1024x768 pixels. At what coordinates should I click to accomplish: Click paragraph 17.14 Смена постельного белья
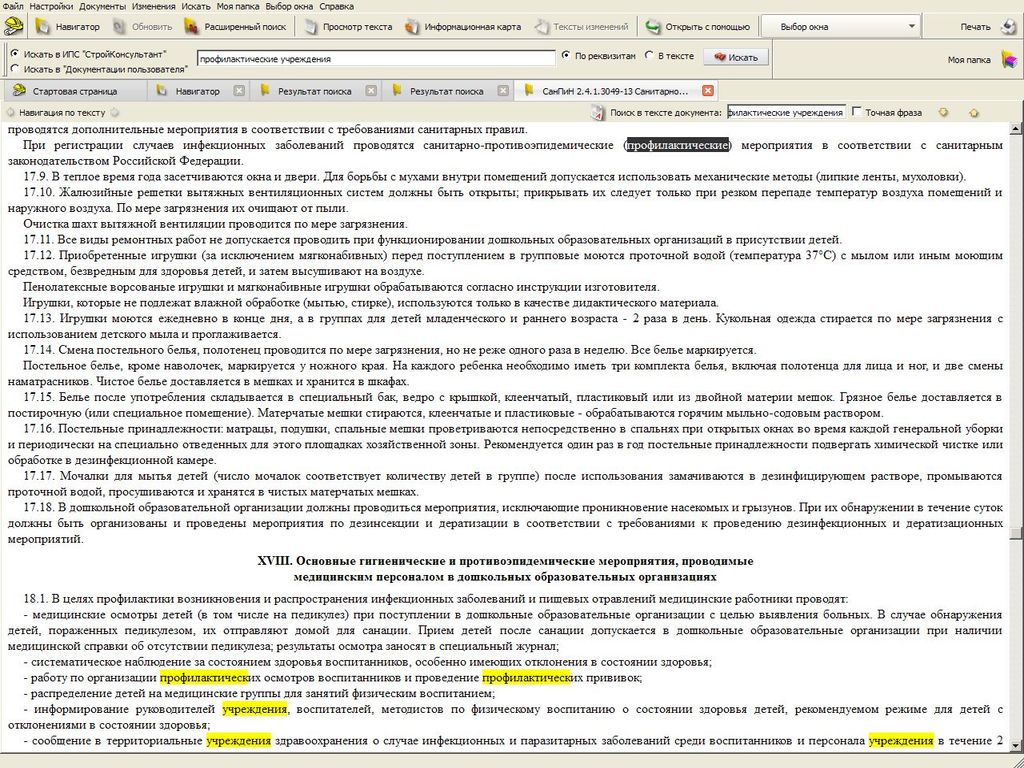coord(390,350)
